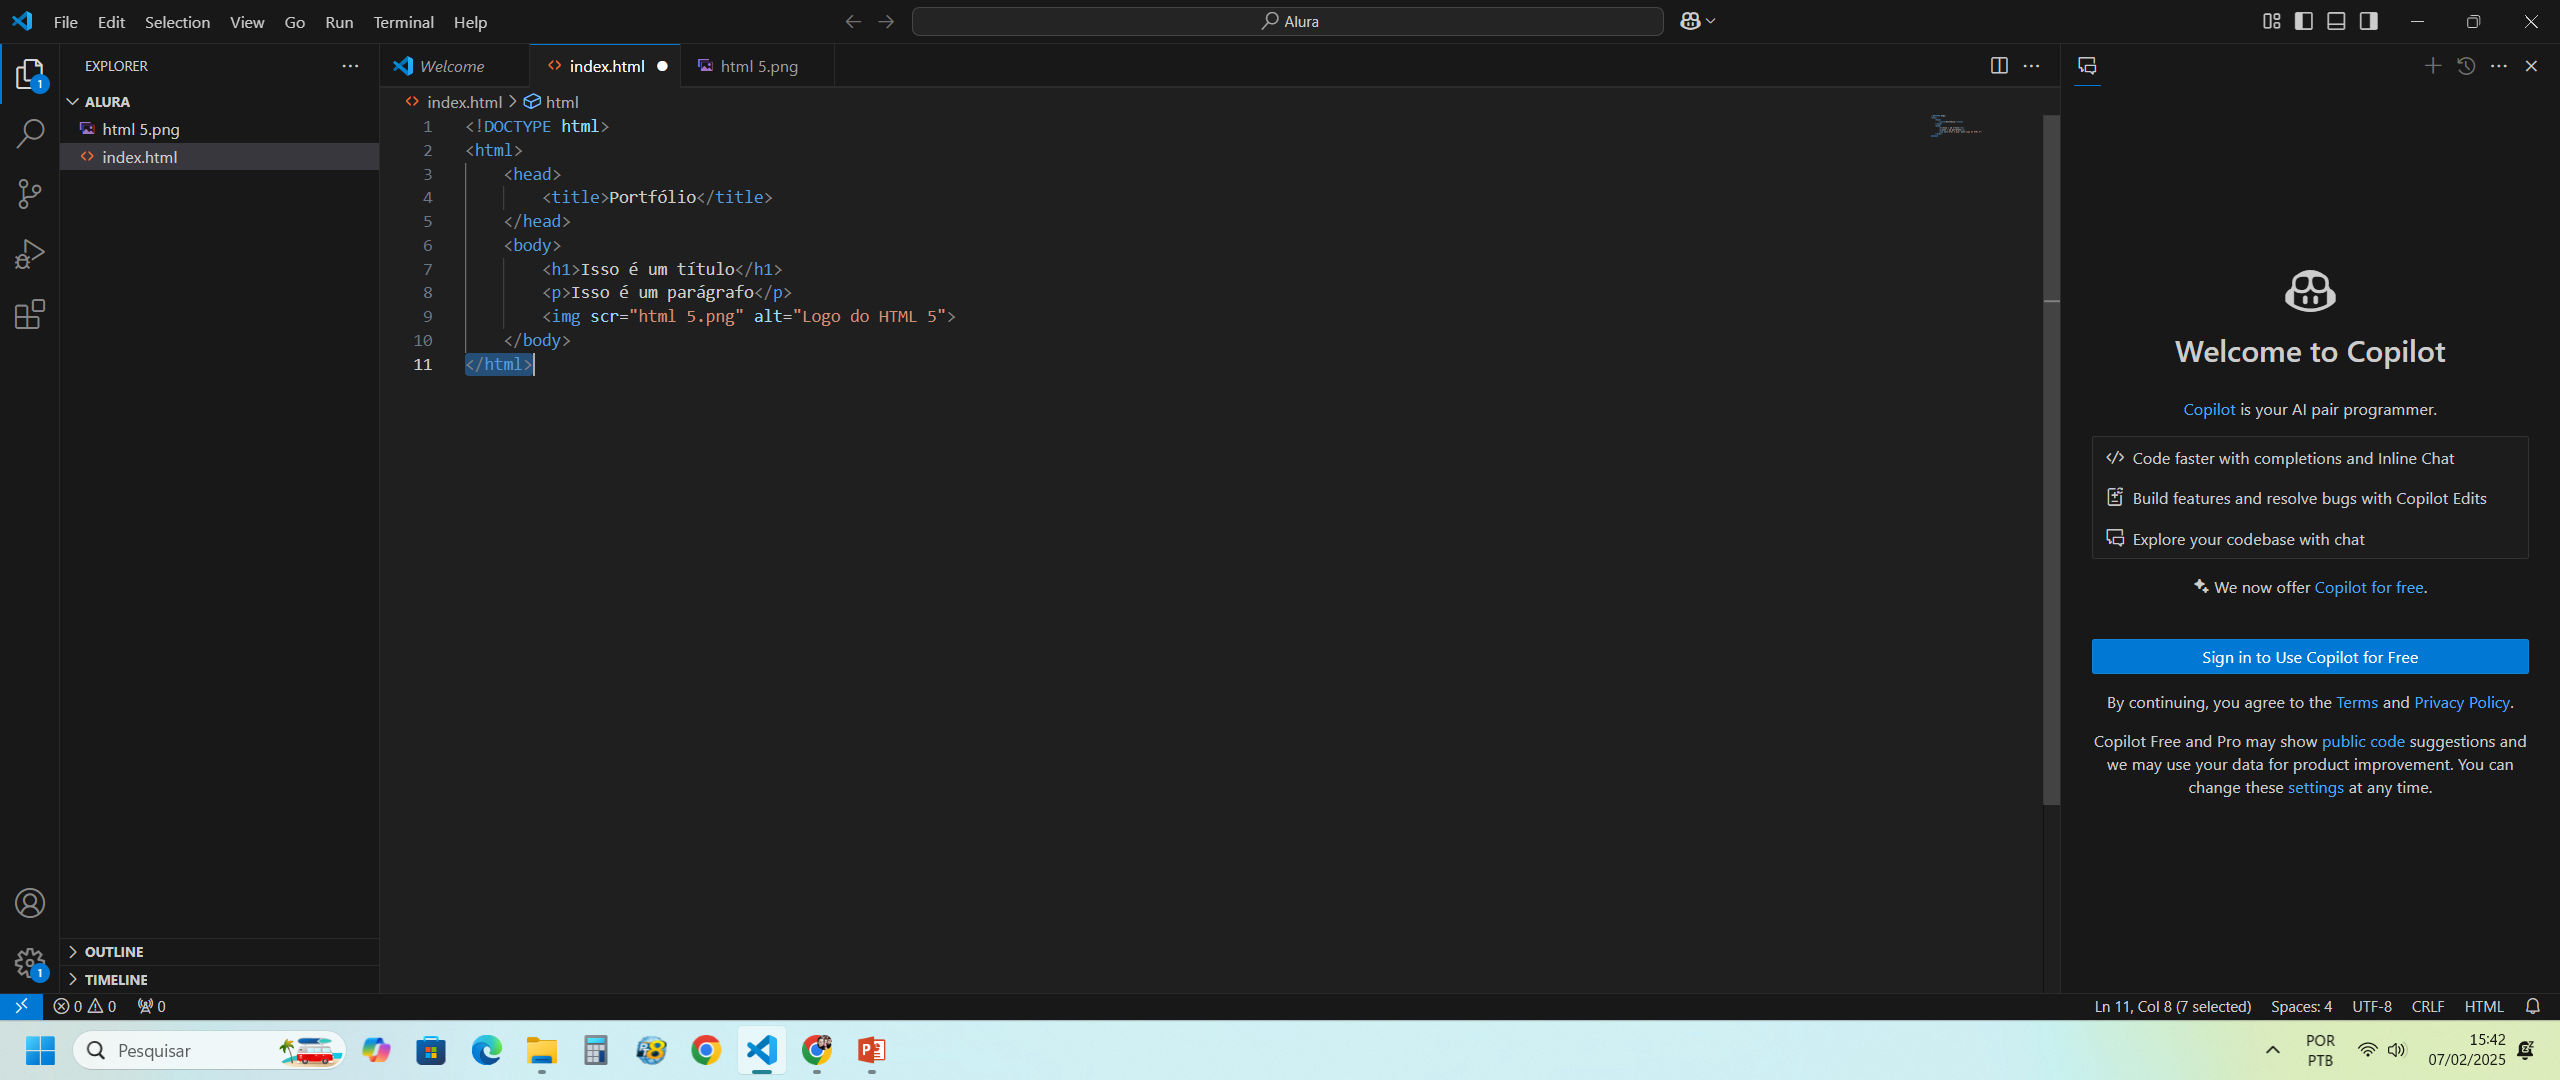Click the ports forwarded indicator in status bar
The width and height of the screenshot is (2560, 1080).
click(x=152, y=1006)
